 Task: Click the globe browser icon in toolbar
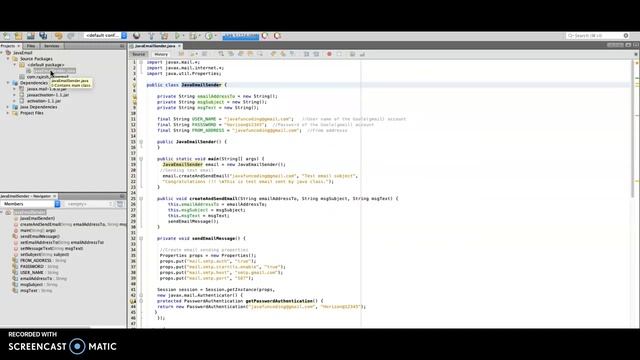tap(136, 36)
